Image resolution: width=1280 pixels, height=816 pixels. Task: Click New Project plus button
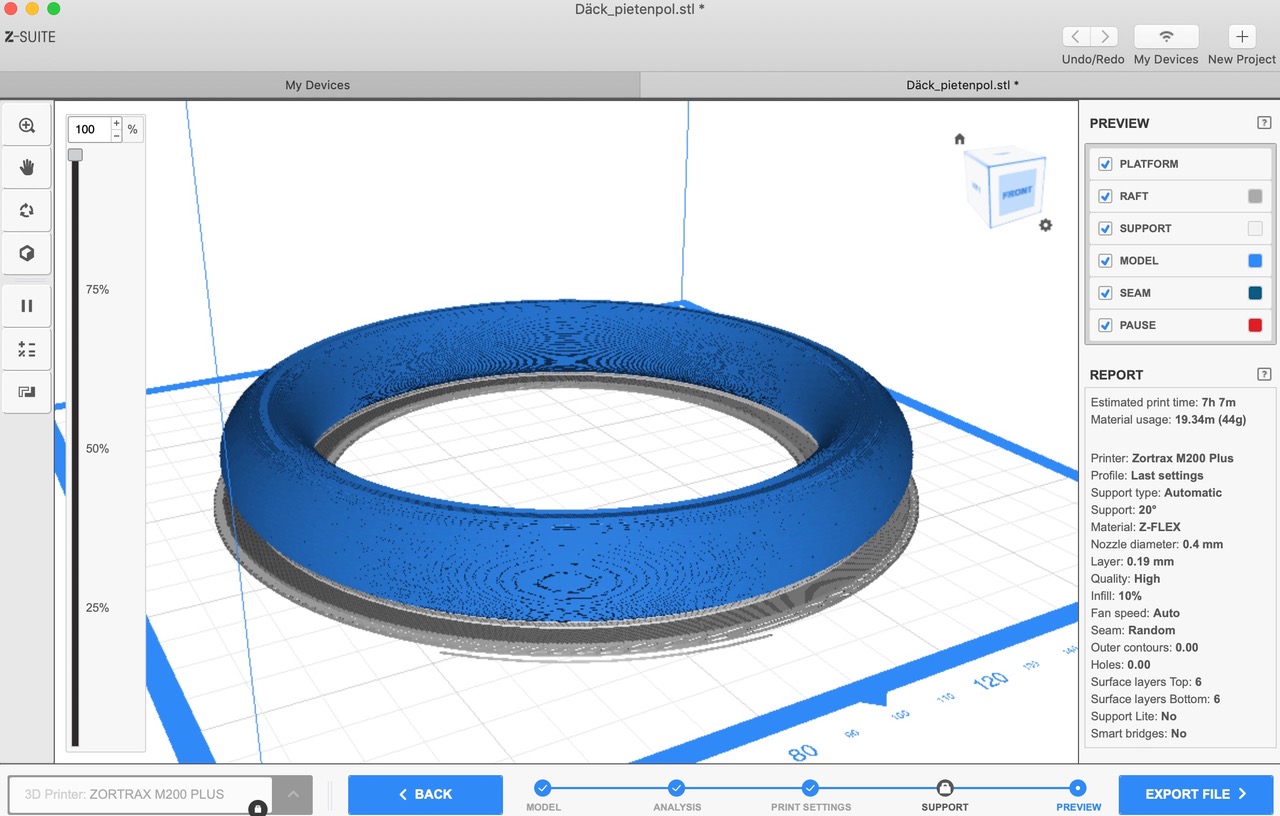[x=1242, y=37]
